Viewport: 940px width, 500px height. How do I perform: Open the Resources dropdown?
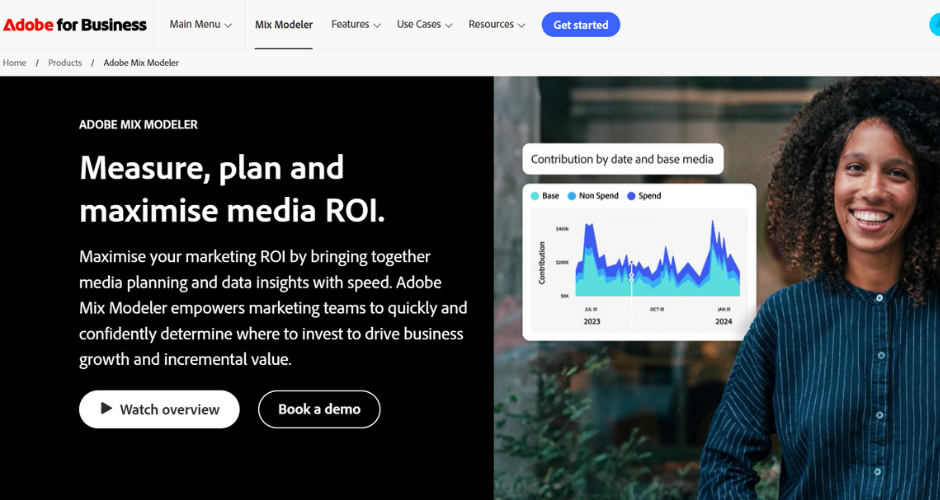pos(496,24)
